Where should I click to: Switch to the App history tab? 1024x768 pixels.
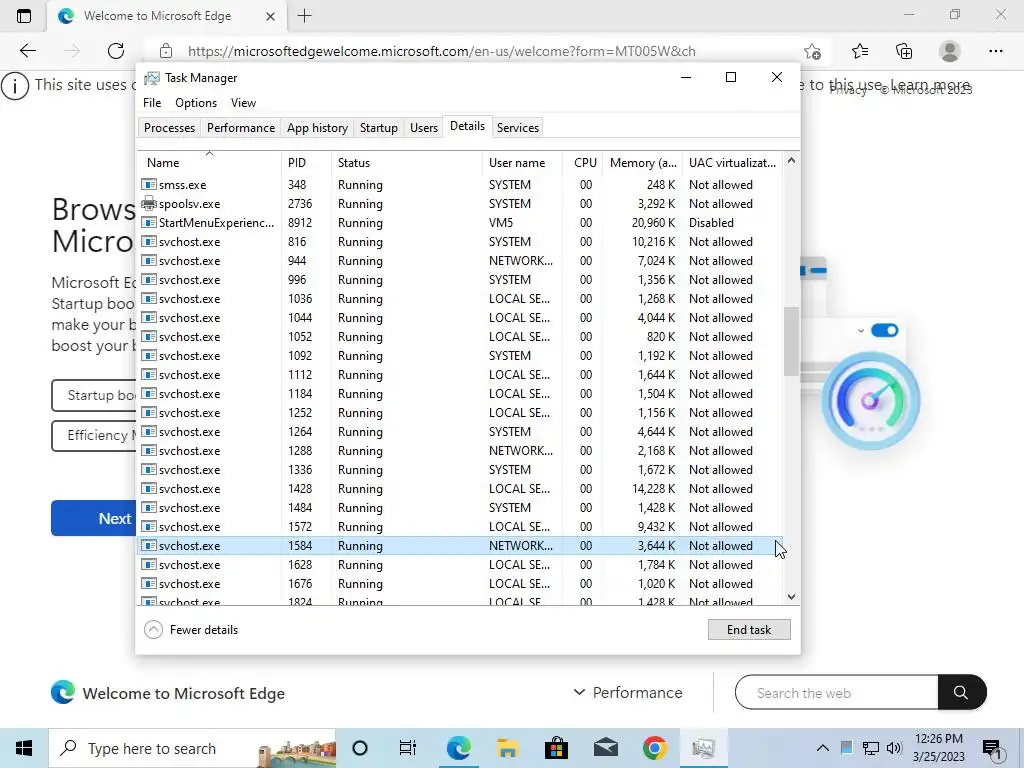(x=317, y=127)
